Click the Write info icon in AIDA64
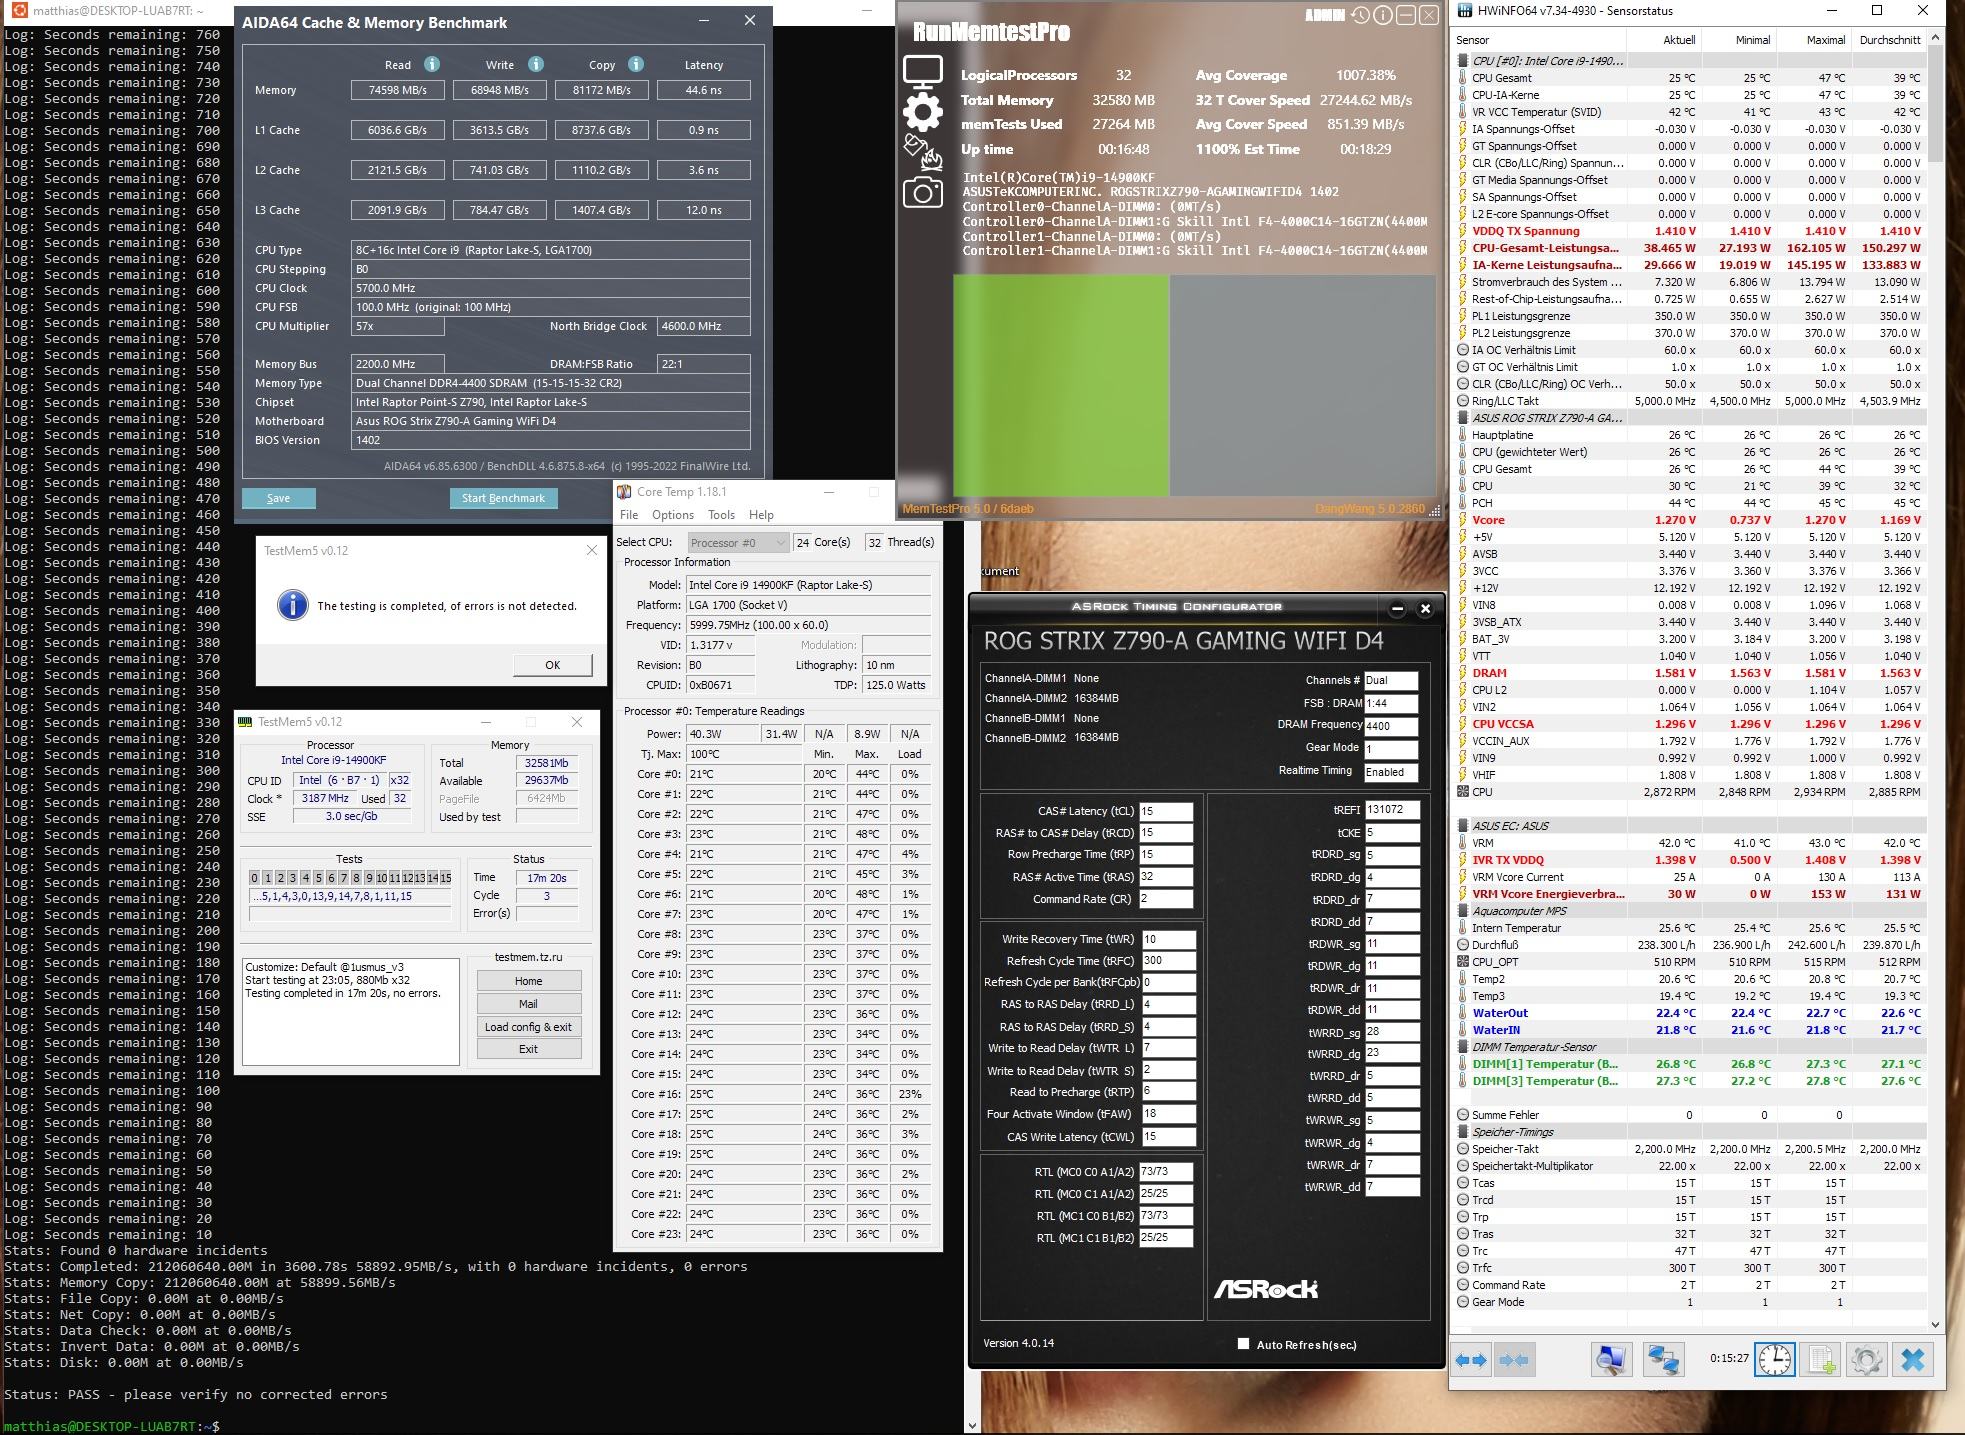The width and height of the screenshot is (1965, 1435). (x=536, y=64)
